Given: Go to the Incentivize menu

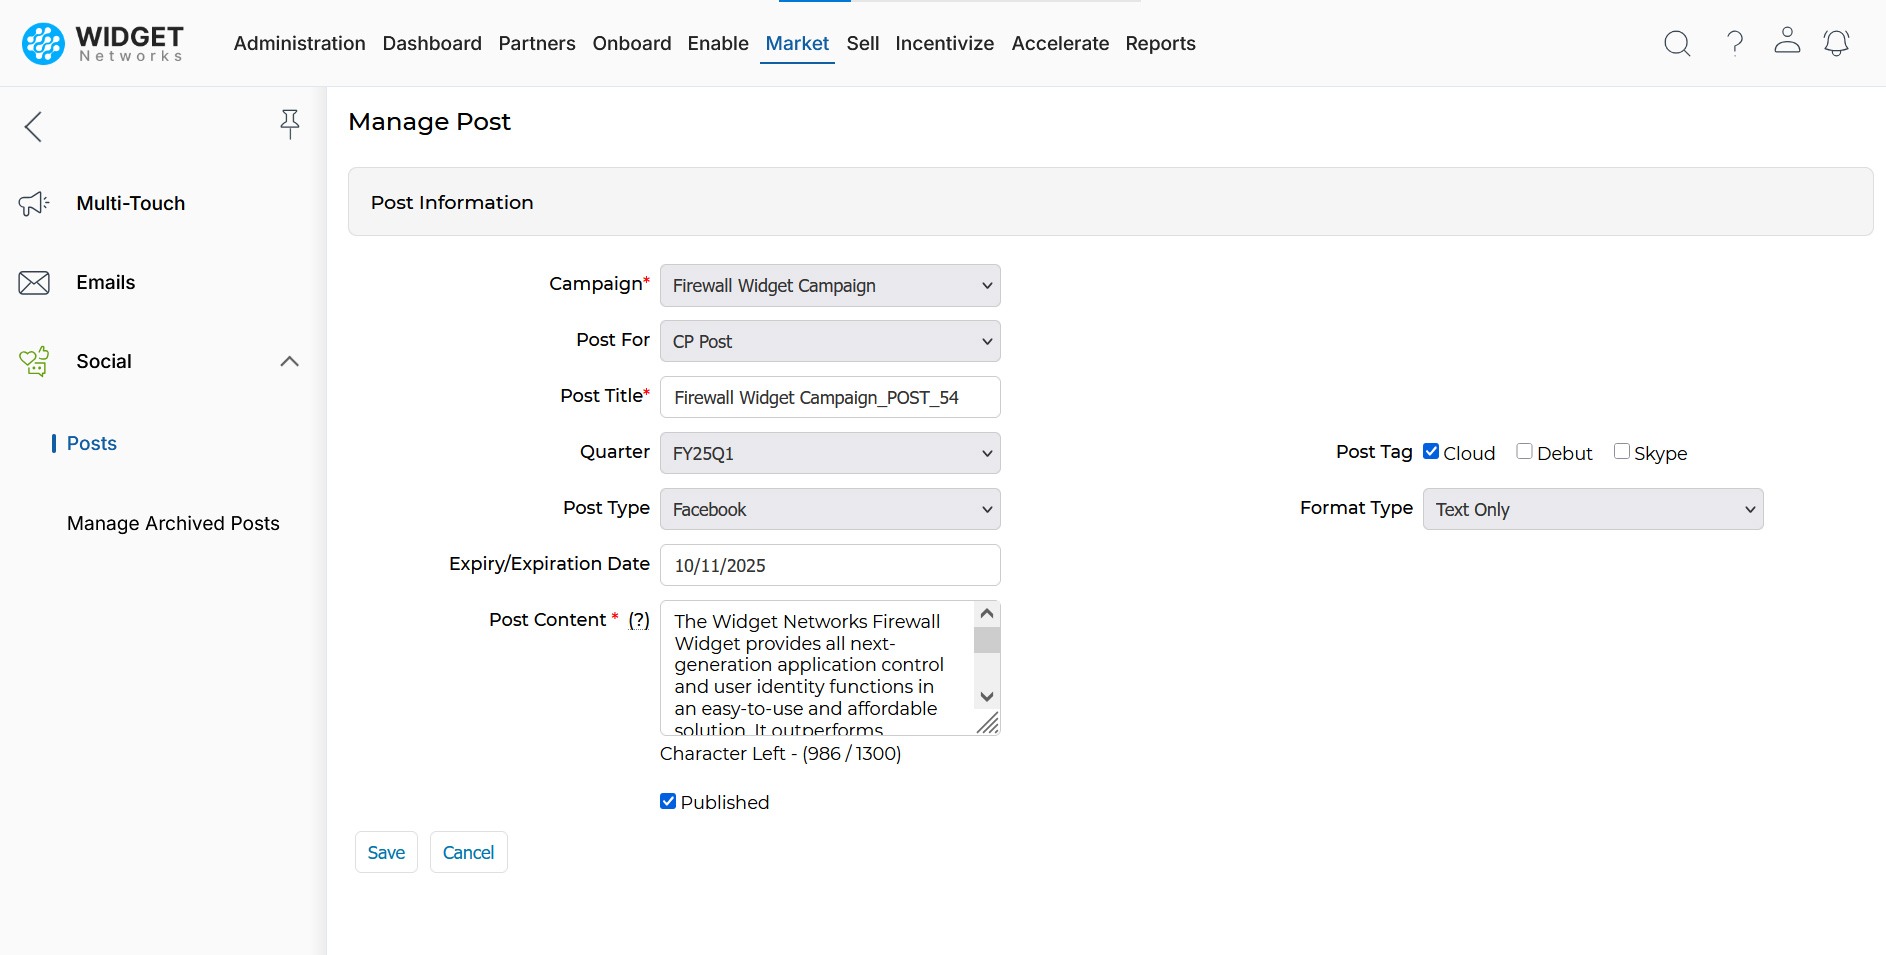Looking at the screenshot, I should point(944,43).
